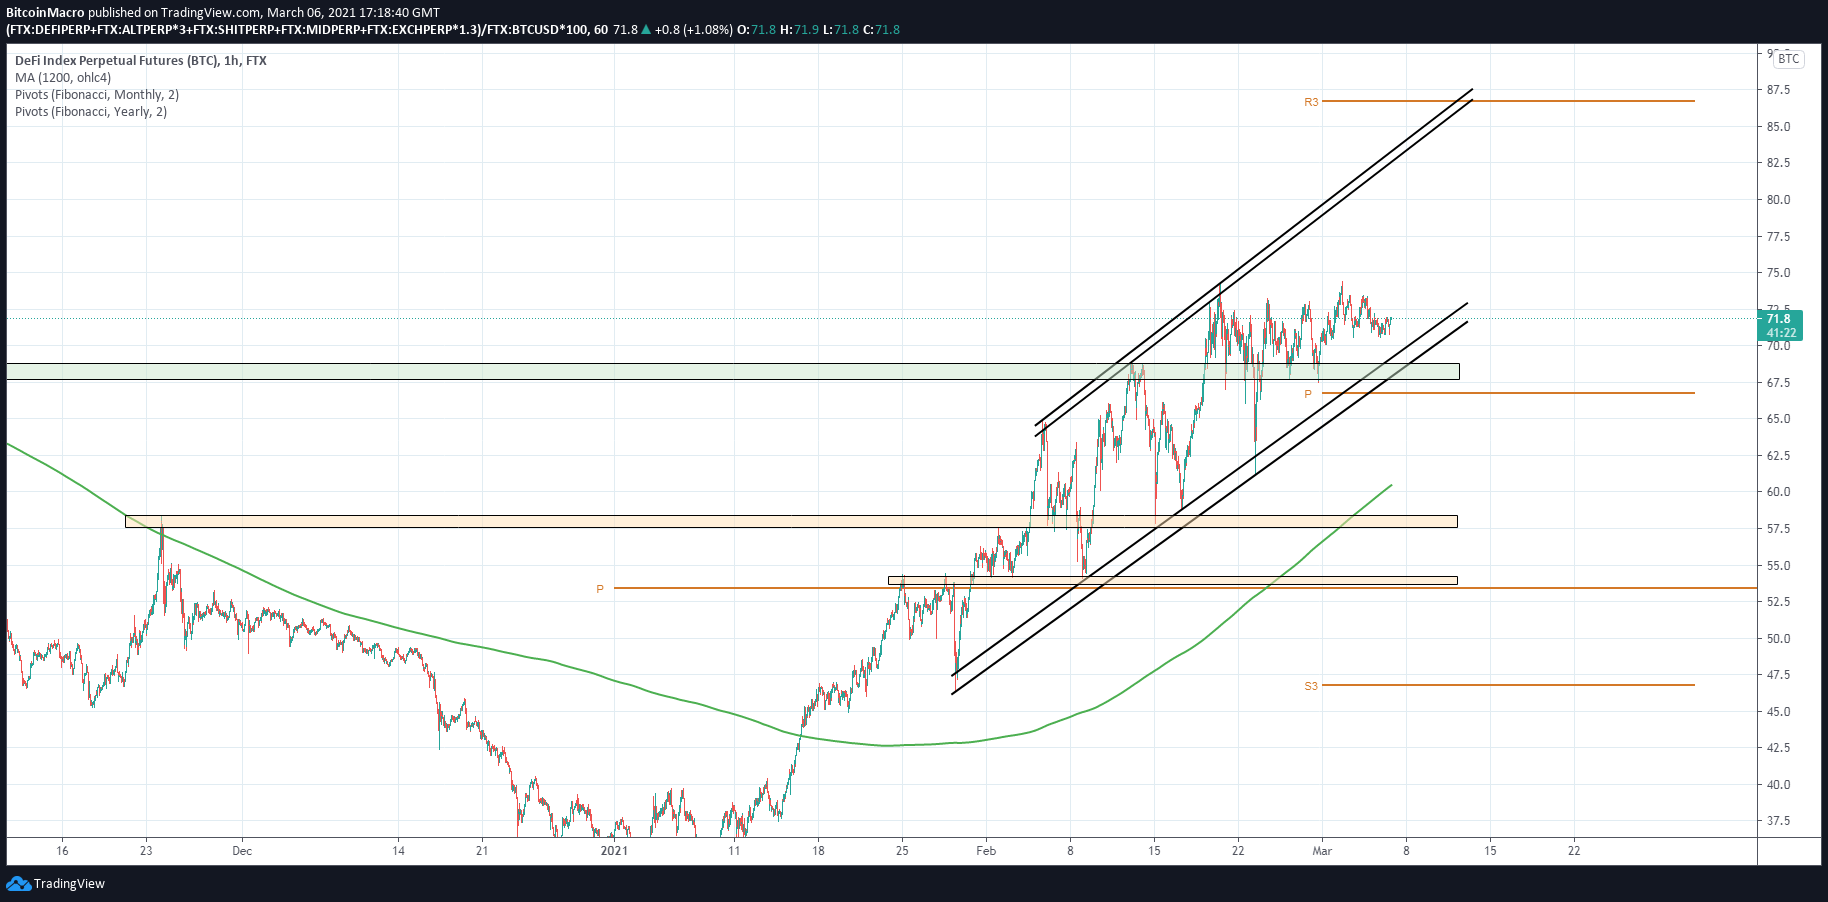Click the Feb label on time axis
Image resolution: width=1828 pixels, height=902 pixels.
click(x=986, y=851)
